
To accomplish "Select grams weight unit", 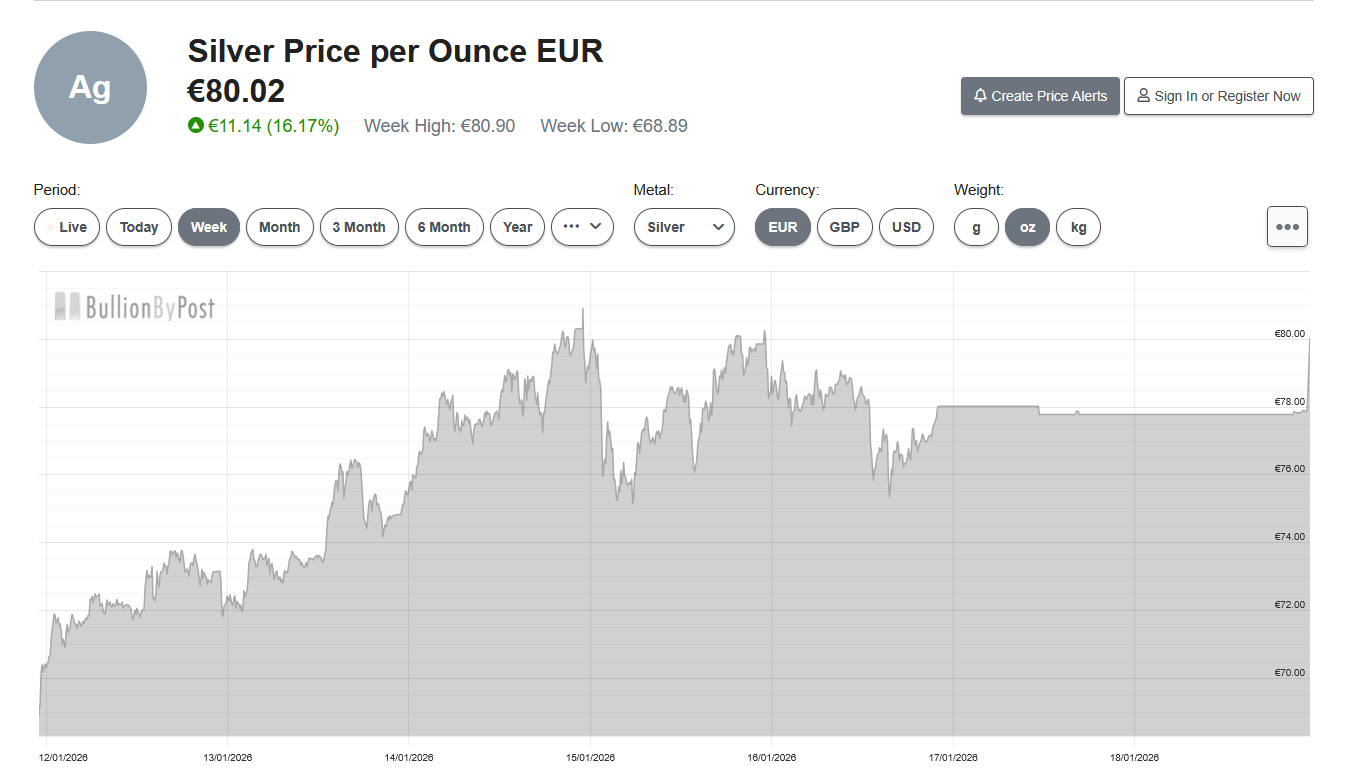I will [x=976, y=227].
